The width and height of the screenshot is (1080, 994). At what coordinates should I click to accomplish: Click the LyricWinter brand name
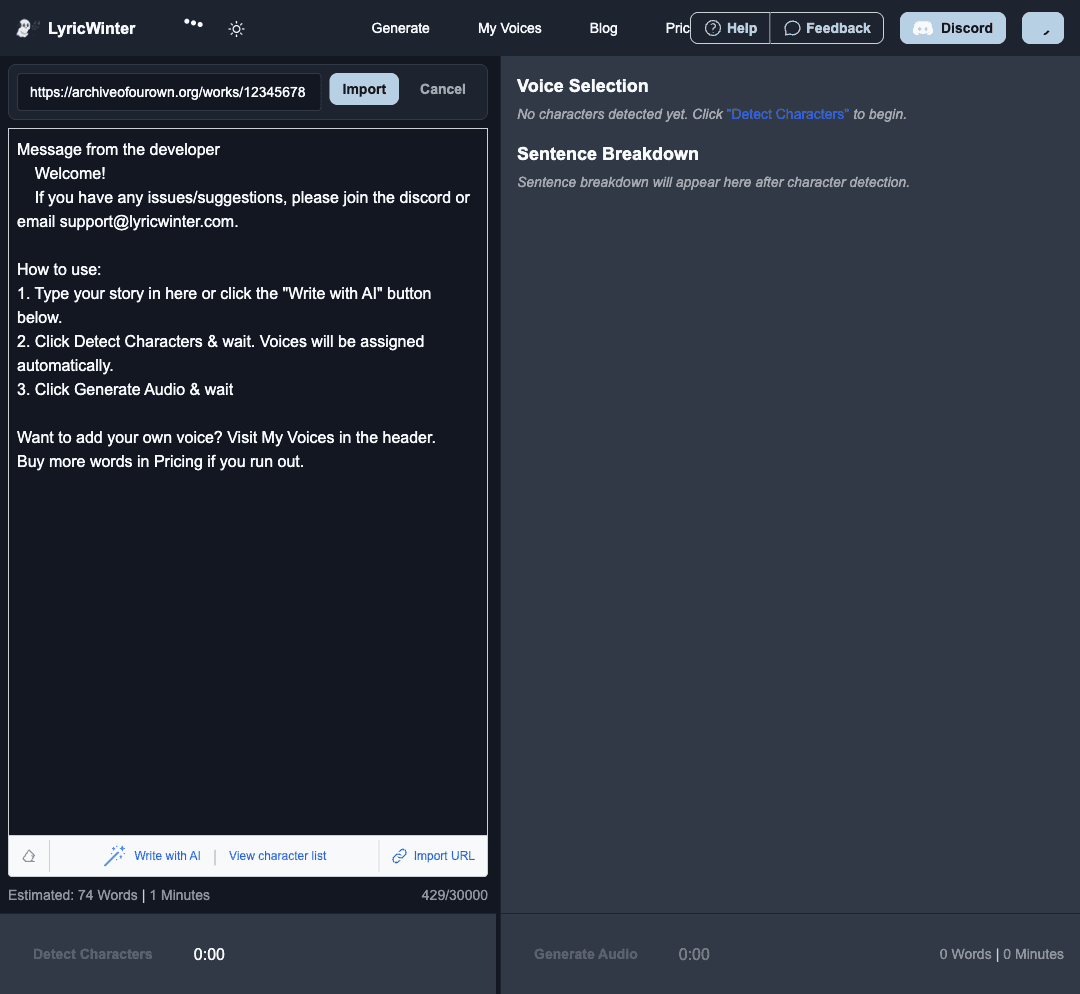[92, 28]
